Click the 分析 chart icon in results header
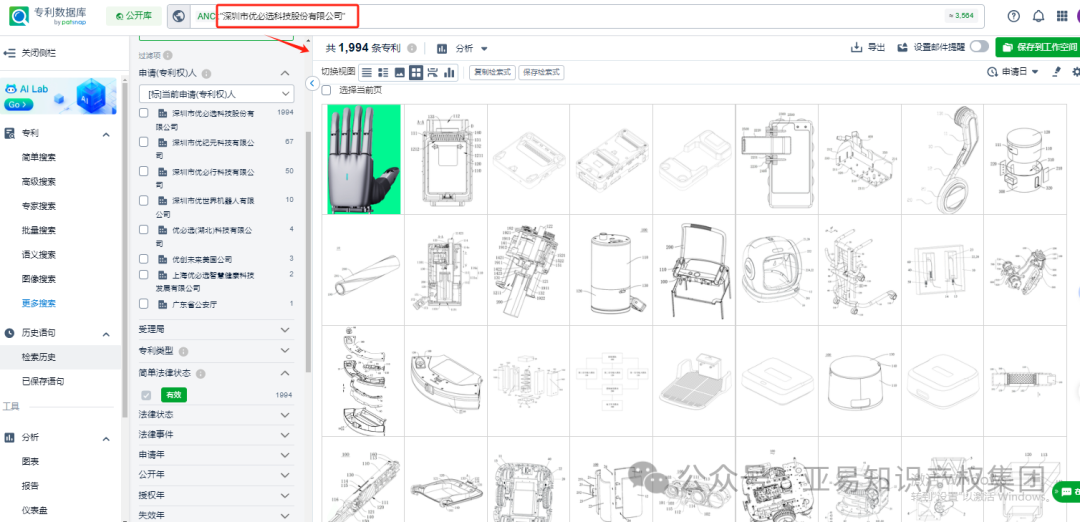 coord(442,48)
